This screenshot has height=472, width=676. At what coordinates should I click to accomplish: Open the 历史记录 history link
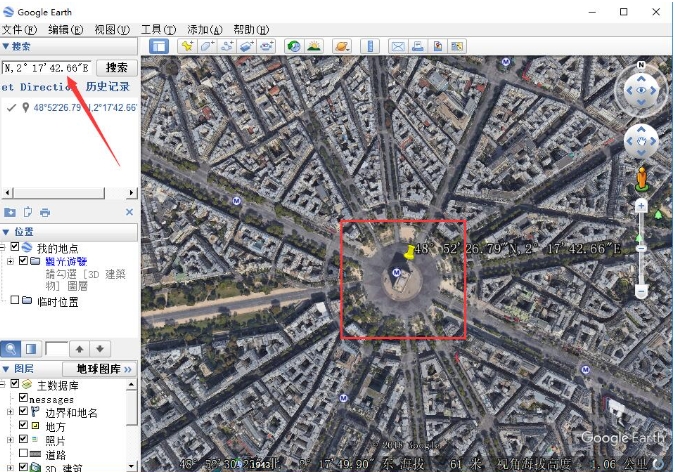[107, 86]
